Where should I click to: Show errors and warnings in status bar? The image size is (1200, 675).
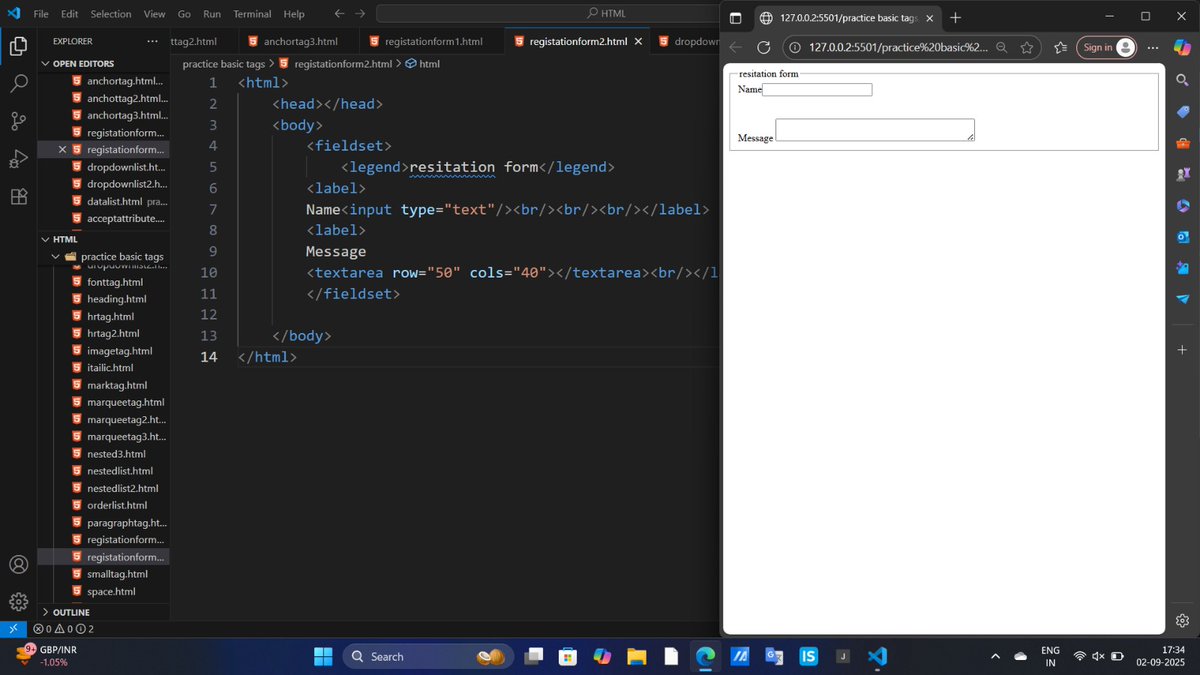(63, 629)
